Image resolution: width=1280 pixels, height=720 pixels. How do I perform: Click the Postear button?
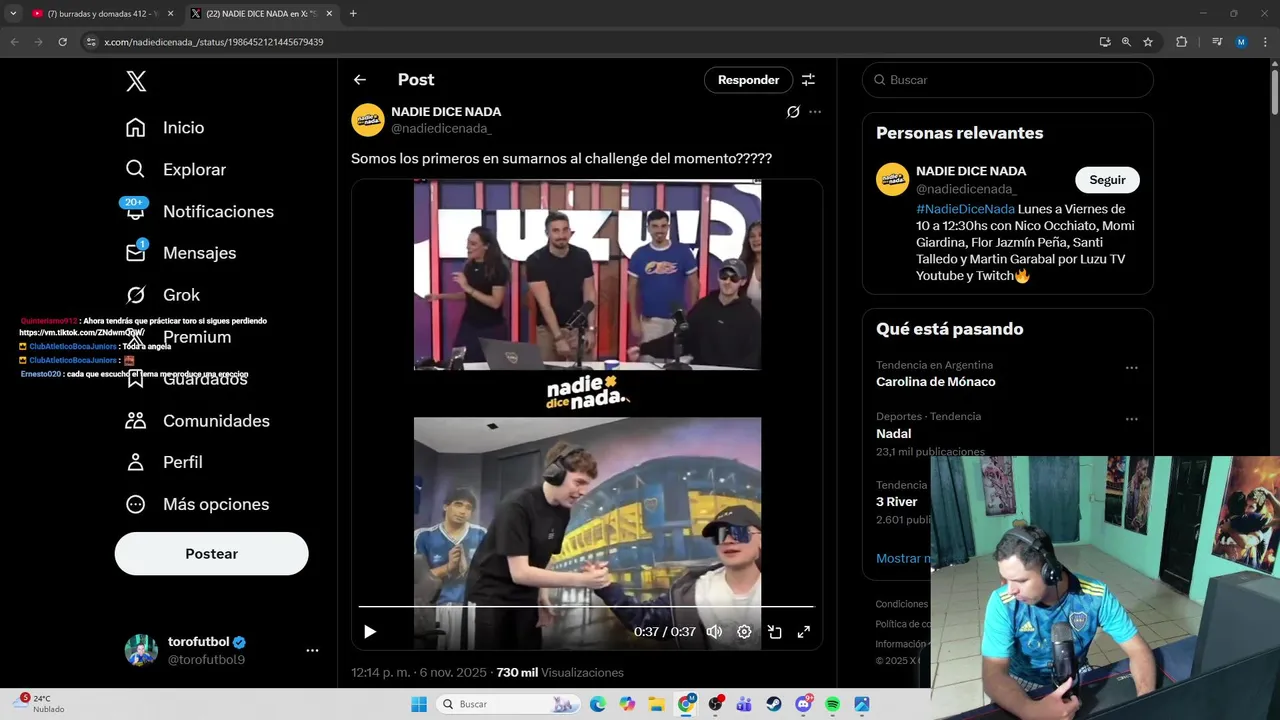pos(211,554)
